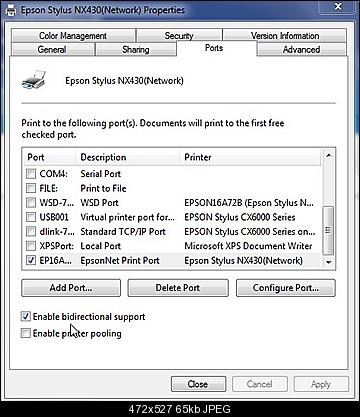
Task: Disable bidirectional support checkbox
Action: [26, 316]
